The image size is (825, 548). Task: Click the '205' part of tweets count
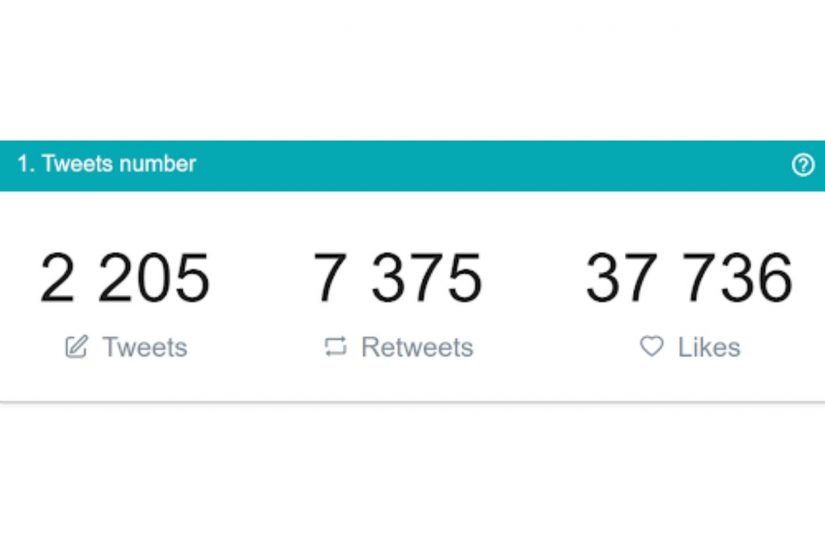[155, 279]
